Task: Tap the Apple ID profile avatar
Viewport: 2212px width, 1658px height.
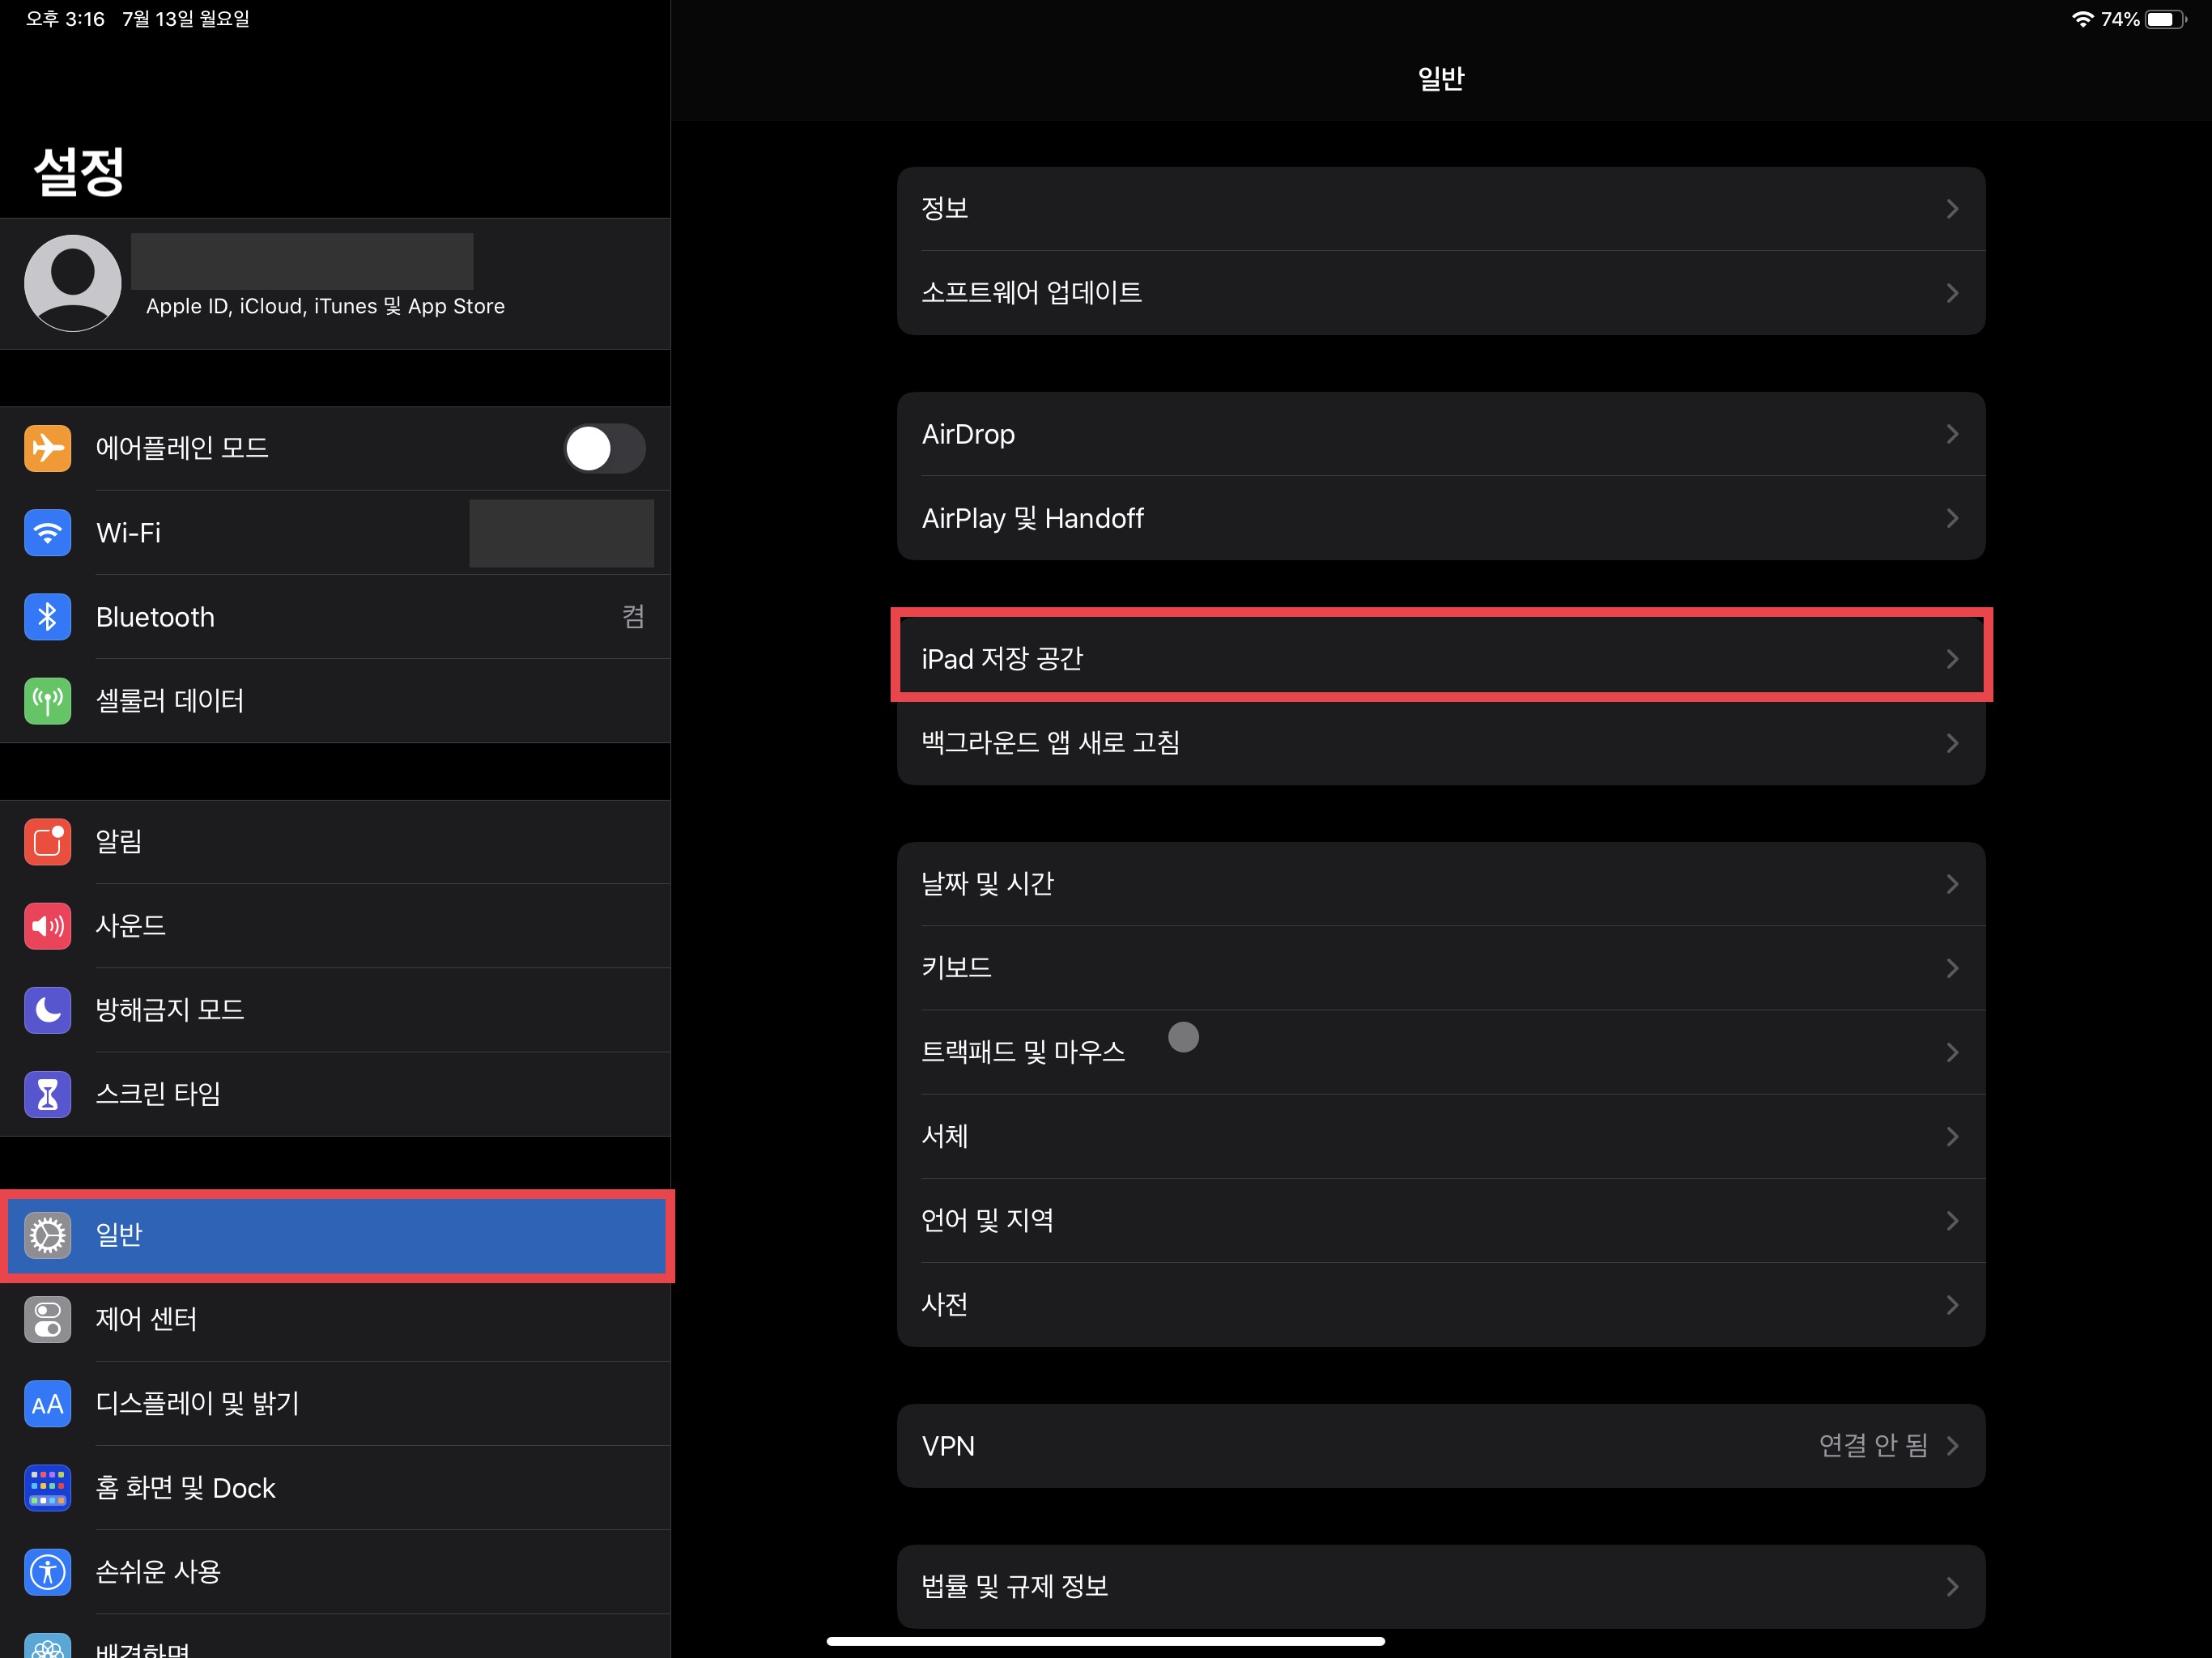Action: click(x=73, y=283)
